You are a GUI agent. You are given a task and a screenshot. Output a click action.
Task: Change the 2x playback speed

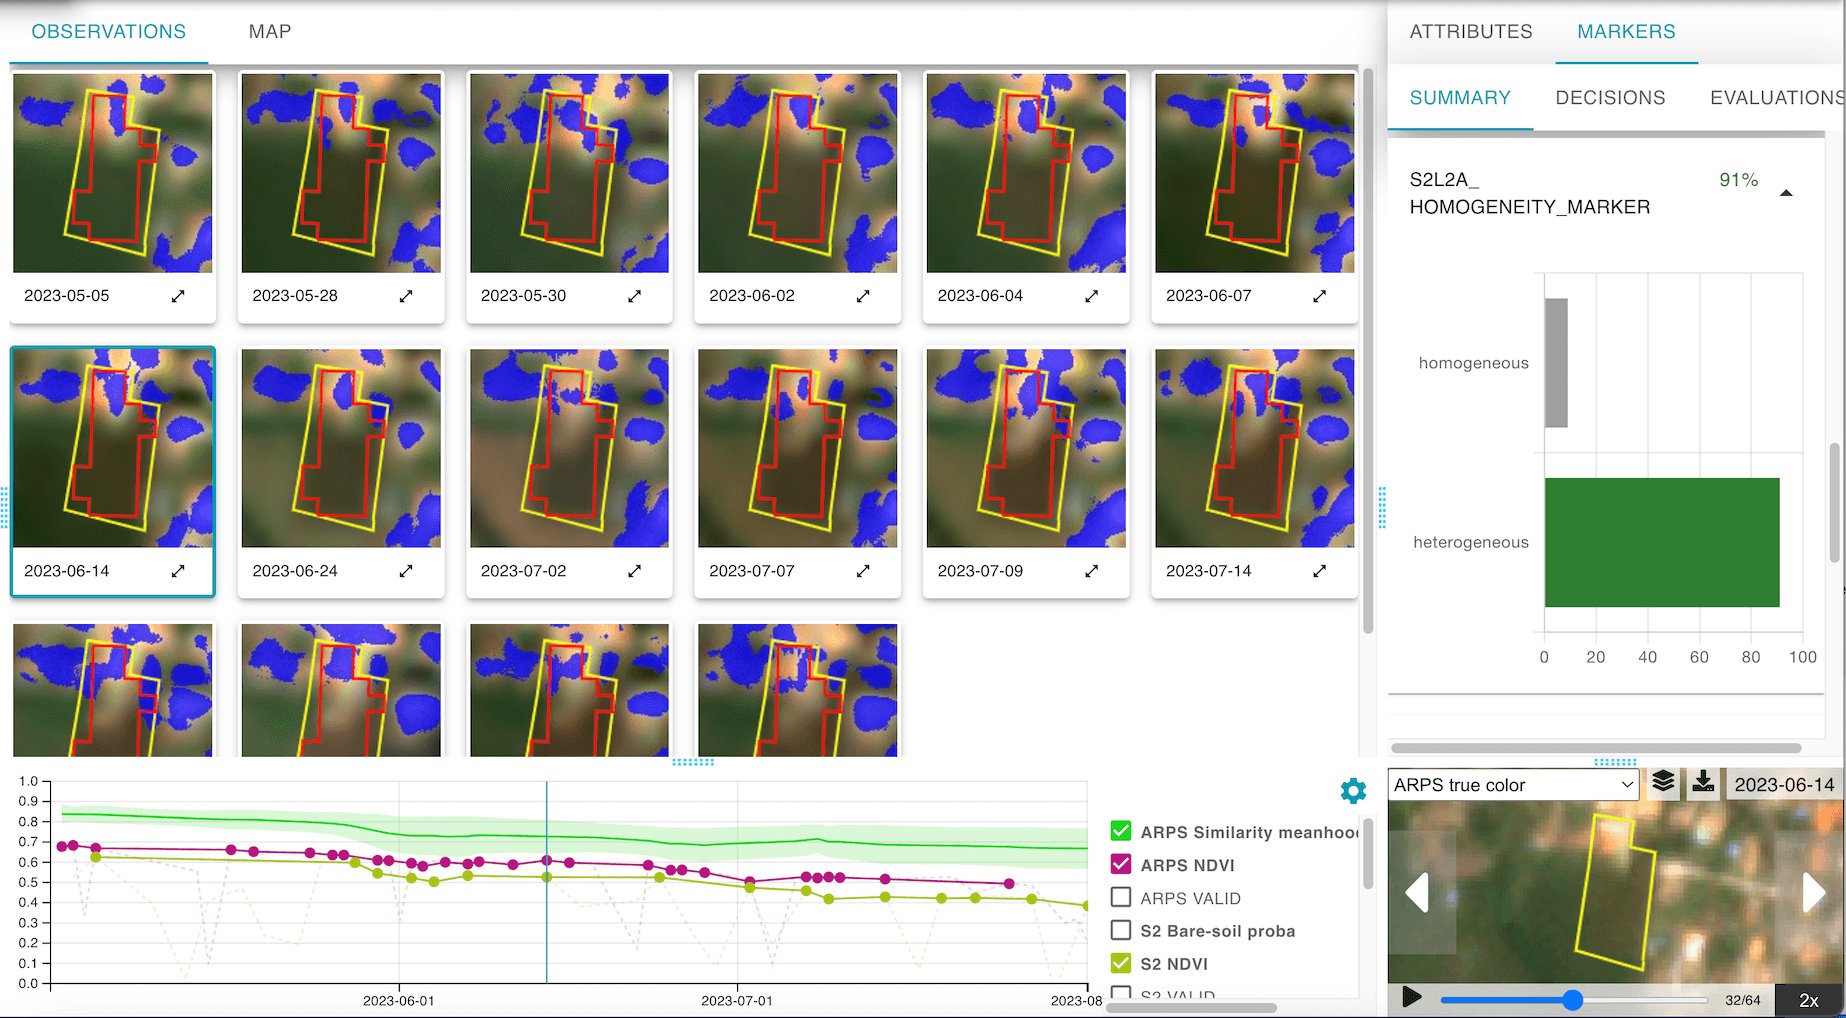click(1808, 1000)
